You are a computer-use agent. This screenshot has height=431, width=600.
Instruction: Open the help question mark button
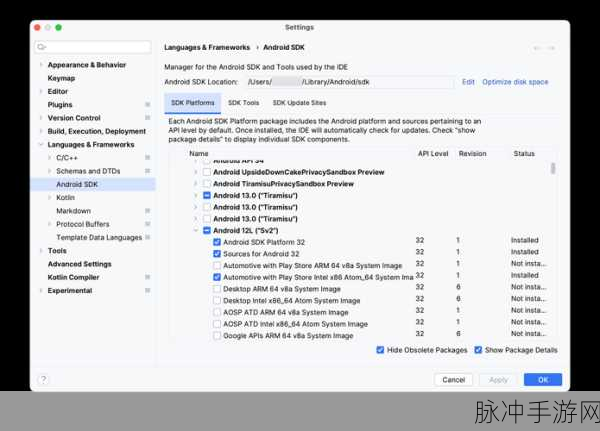point(43,379)
